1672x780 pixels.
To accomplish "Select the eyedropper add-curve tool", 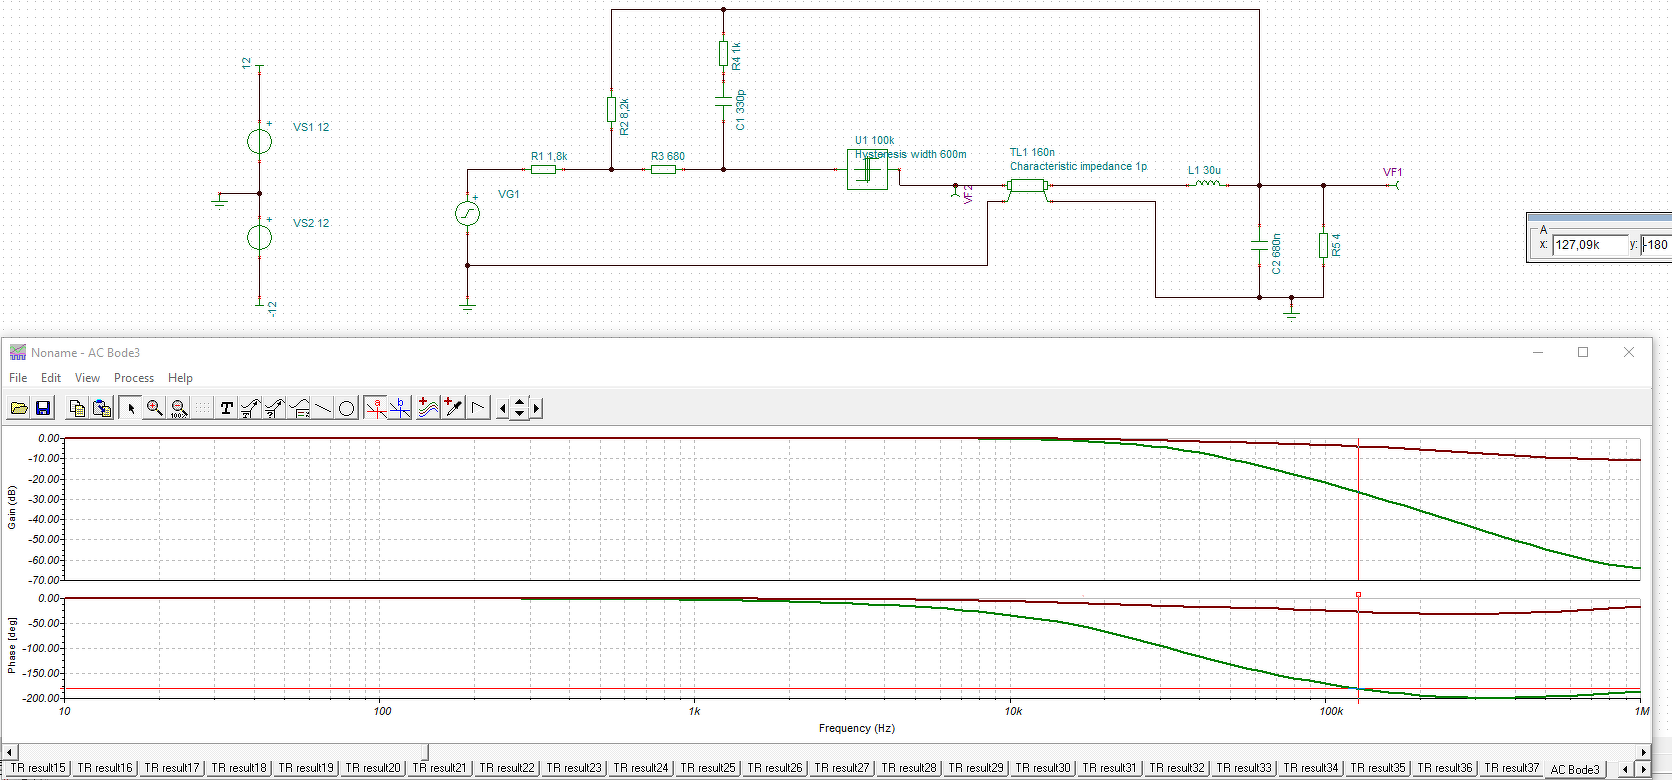I will 453,408.
